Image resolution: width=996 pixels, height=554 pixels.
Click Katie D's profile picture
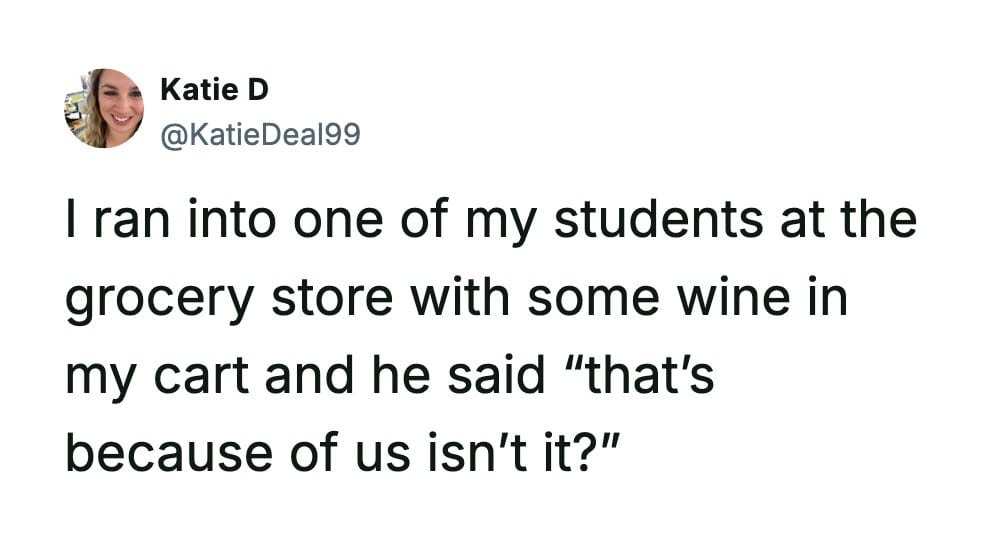104,108
